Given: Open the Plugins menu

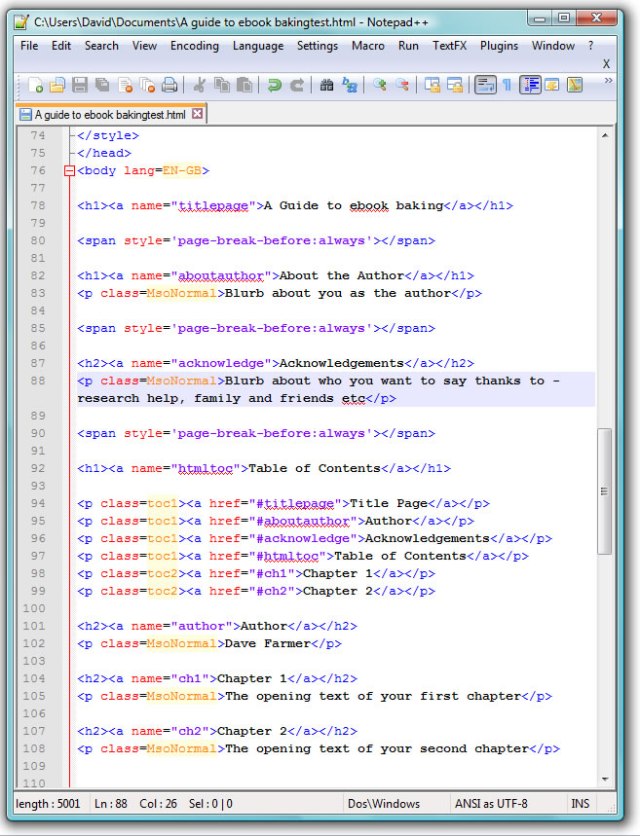Looking at the screenshot, I should click(499, 46).
